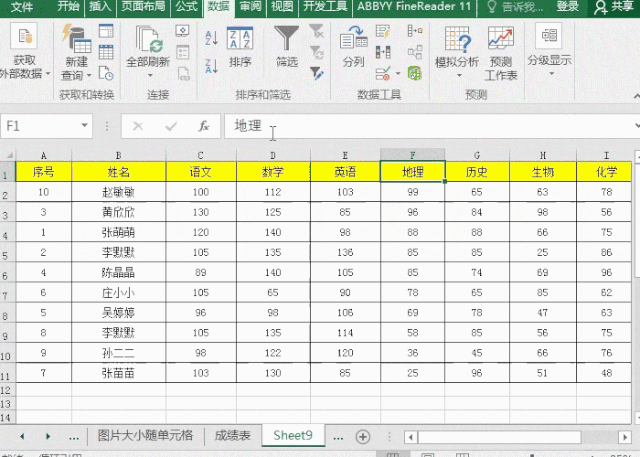
Task: Expand the 分级显示 dropdown arrow
Action: point(551,74)
